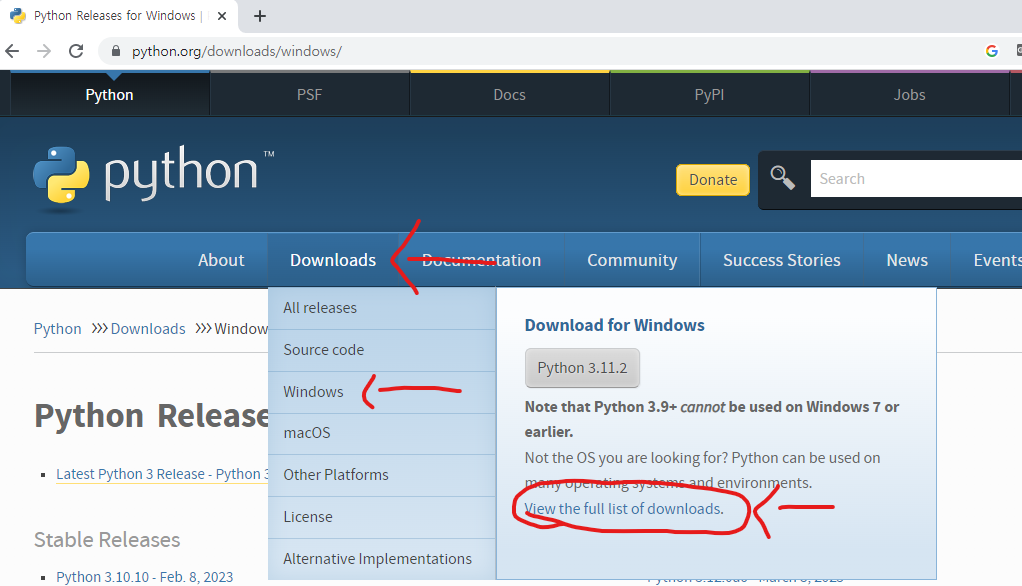
Task: Click the padlock site info icon
Action: coord(116,51)
